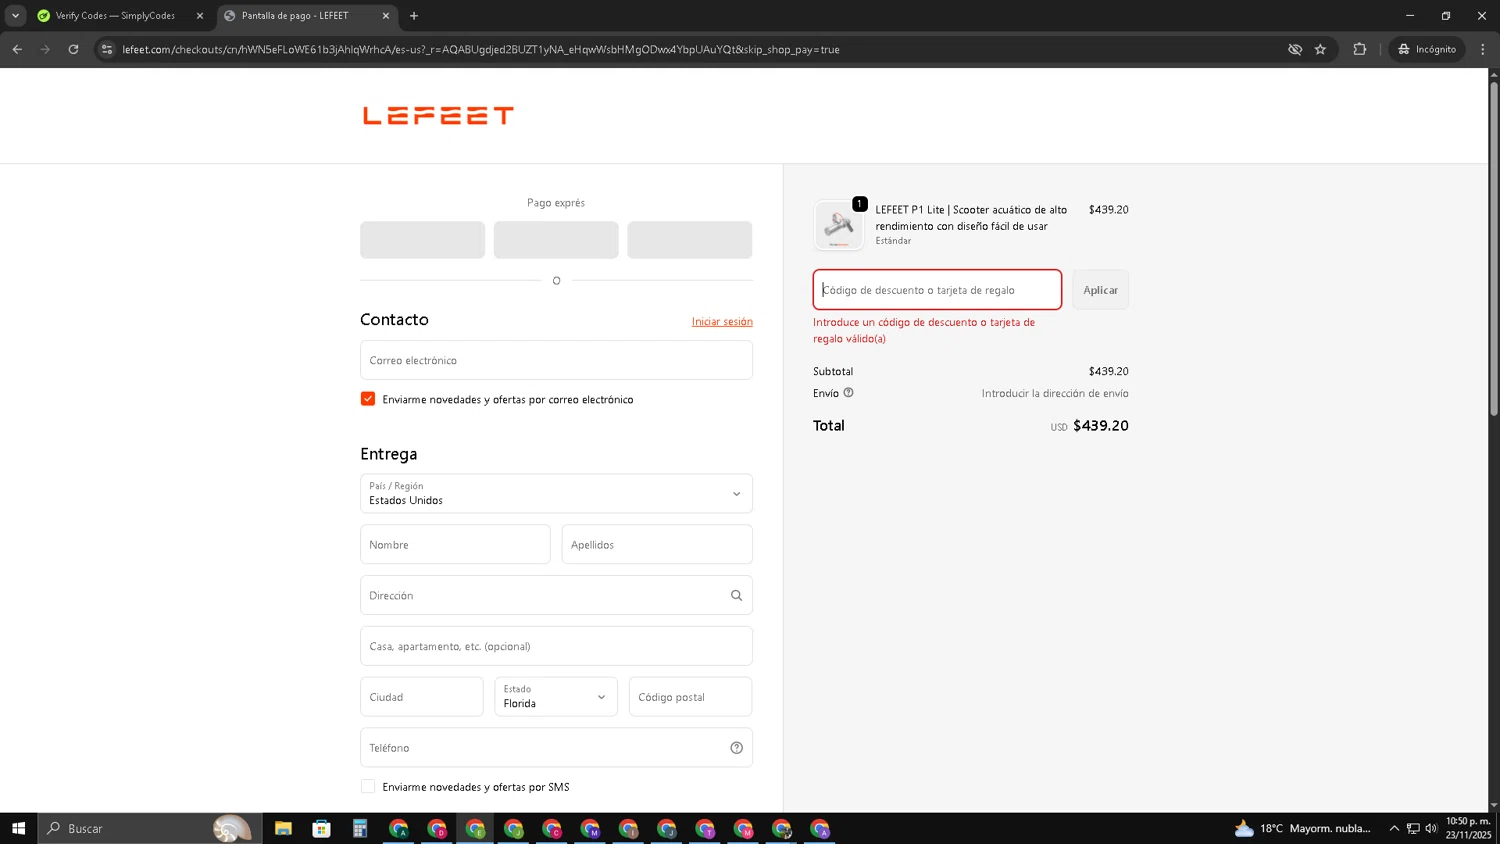1500x844 pixels.
Task: Click the Windows Buscar search box
Action: pyautogui.click(x=150, y=828)
